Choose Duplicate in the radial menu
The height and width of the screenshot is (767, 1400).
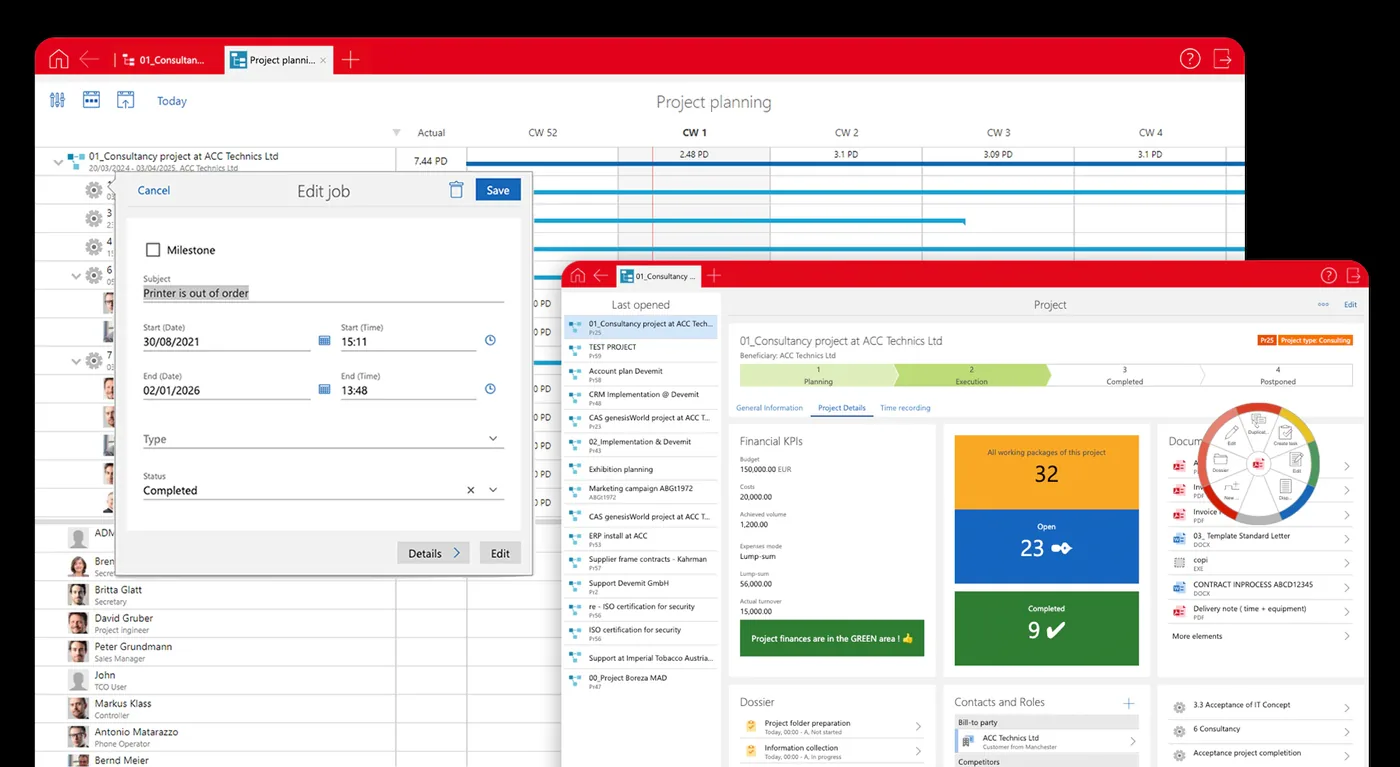[1258, 424]
